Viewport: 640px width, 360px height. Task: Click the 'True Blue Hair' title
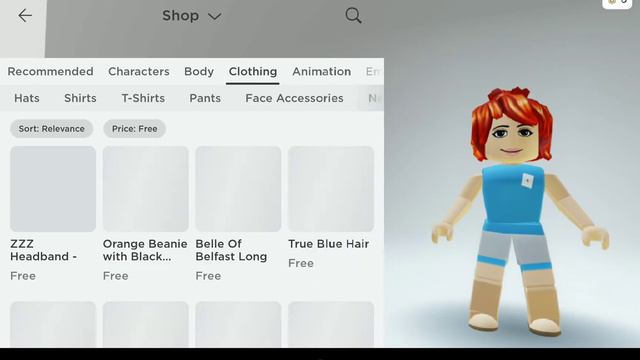click(x=329, y=244)
